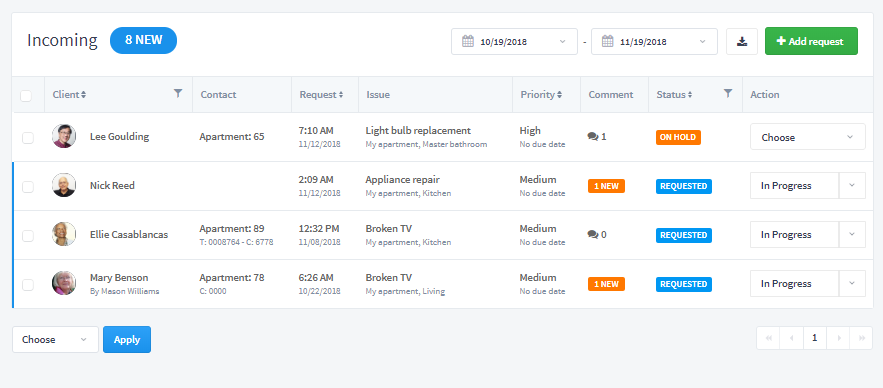
Task: Click Mary Benson's avatar thumbnail
Action: (x=64, y=283)
